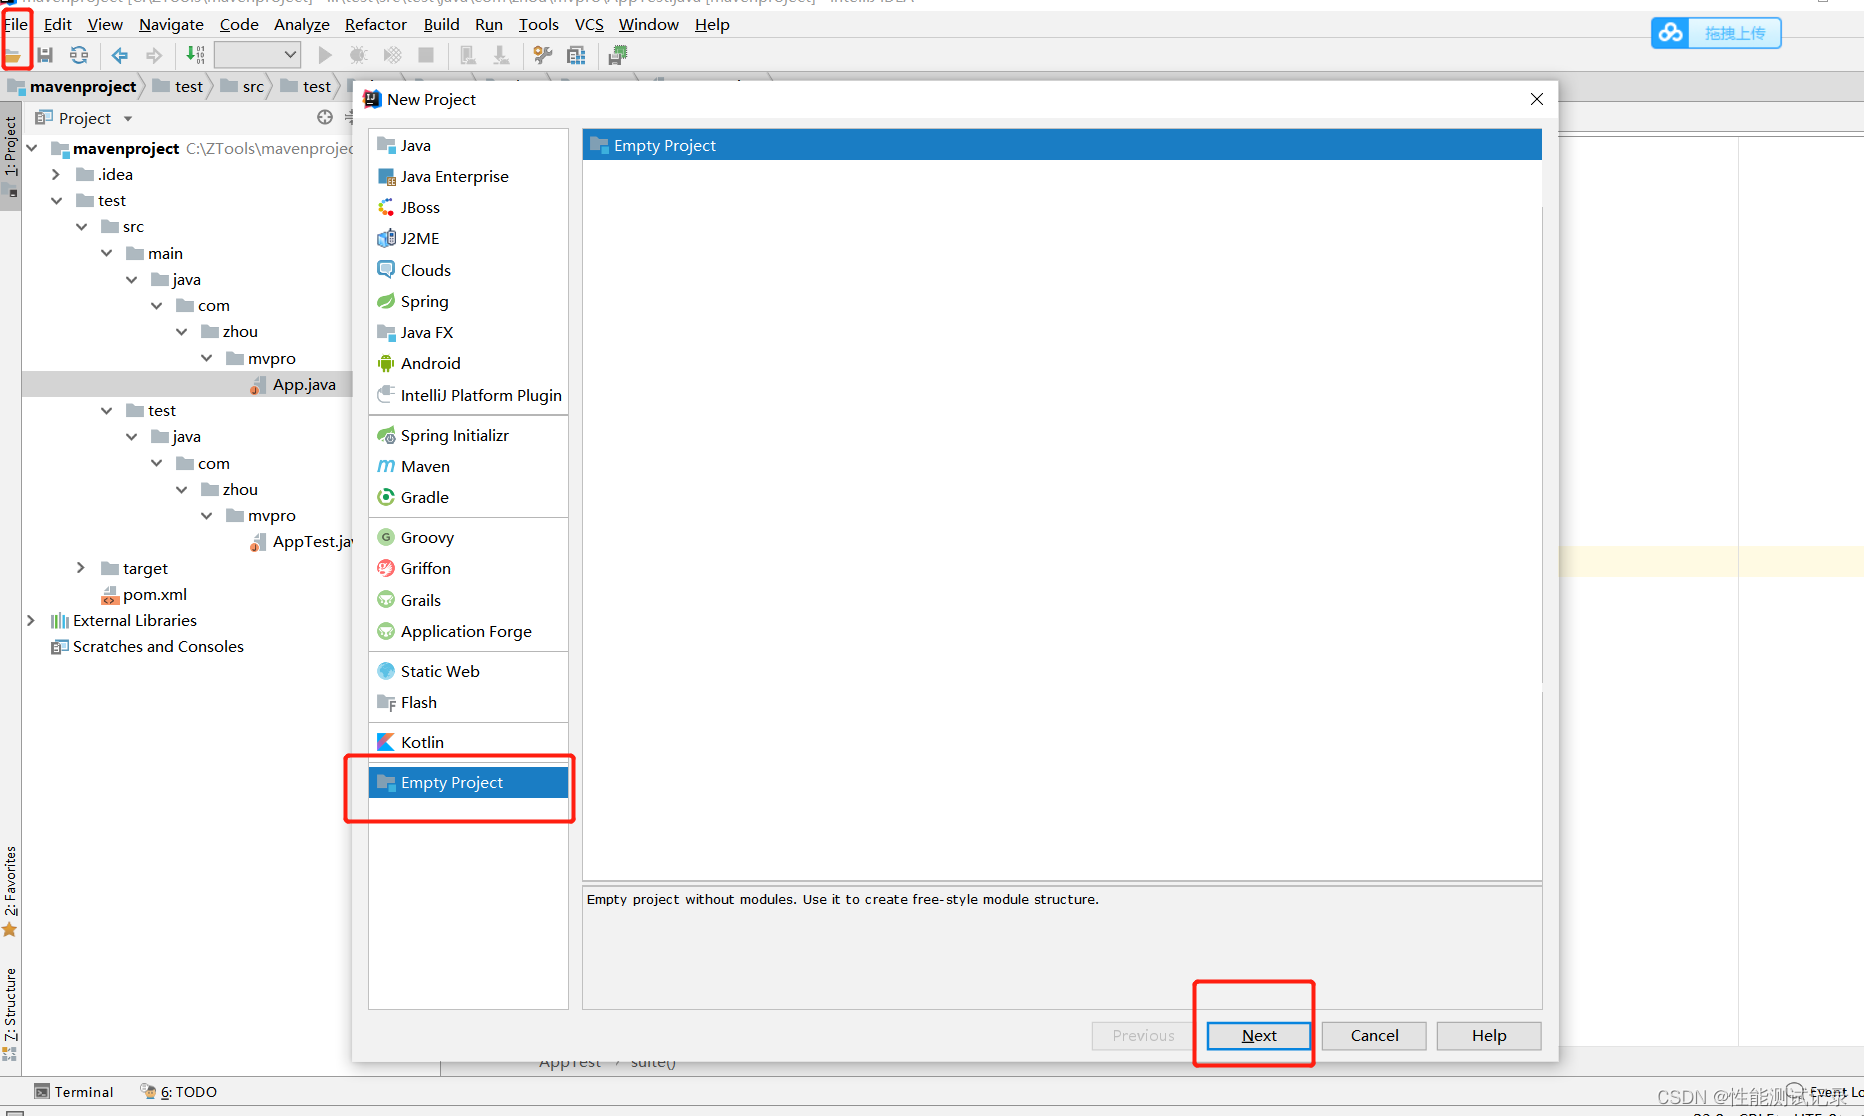
Task: Collapse the src folder
Action: 82,227
